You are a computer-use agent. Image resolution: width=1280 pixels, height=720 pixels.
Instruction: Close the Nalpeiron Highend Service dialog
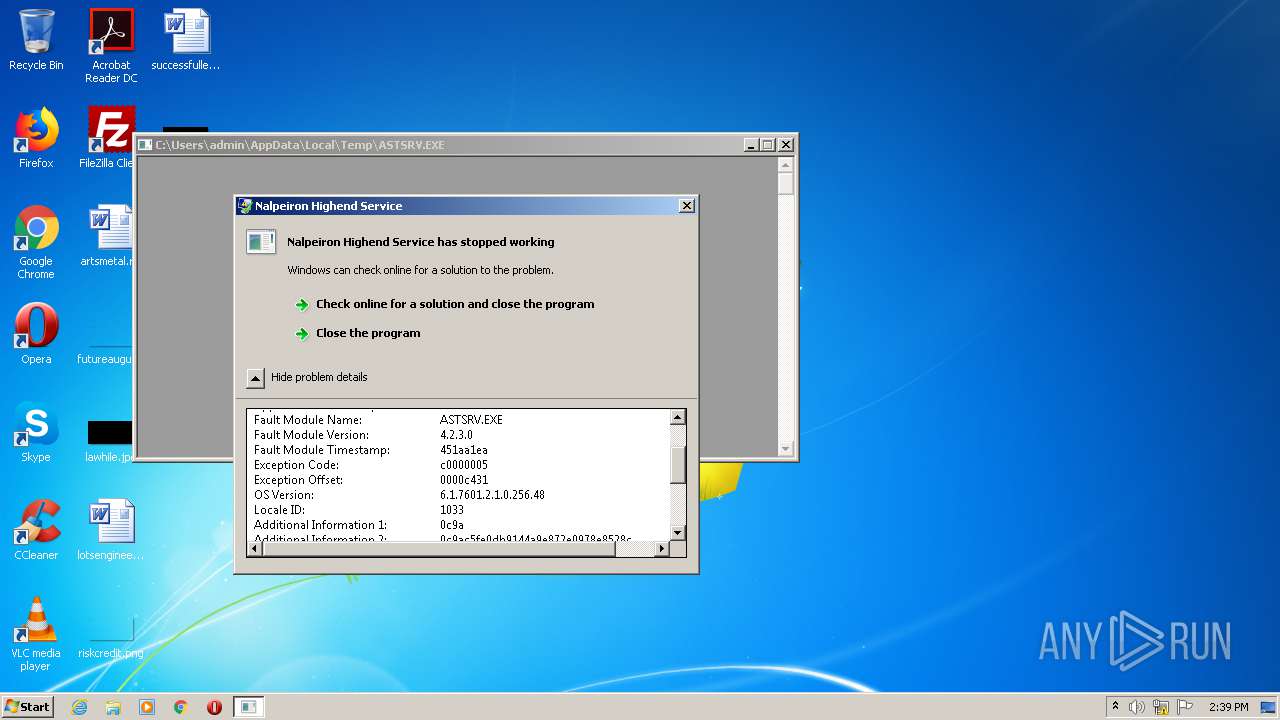[x=686, y=206]
